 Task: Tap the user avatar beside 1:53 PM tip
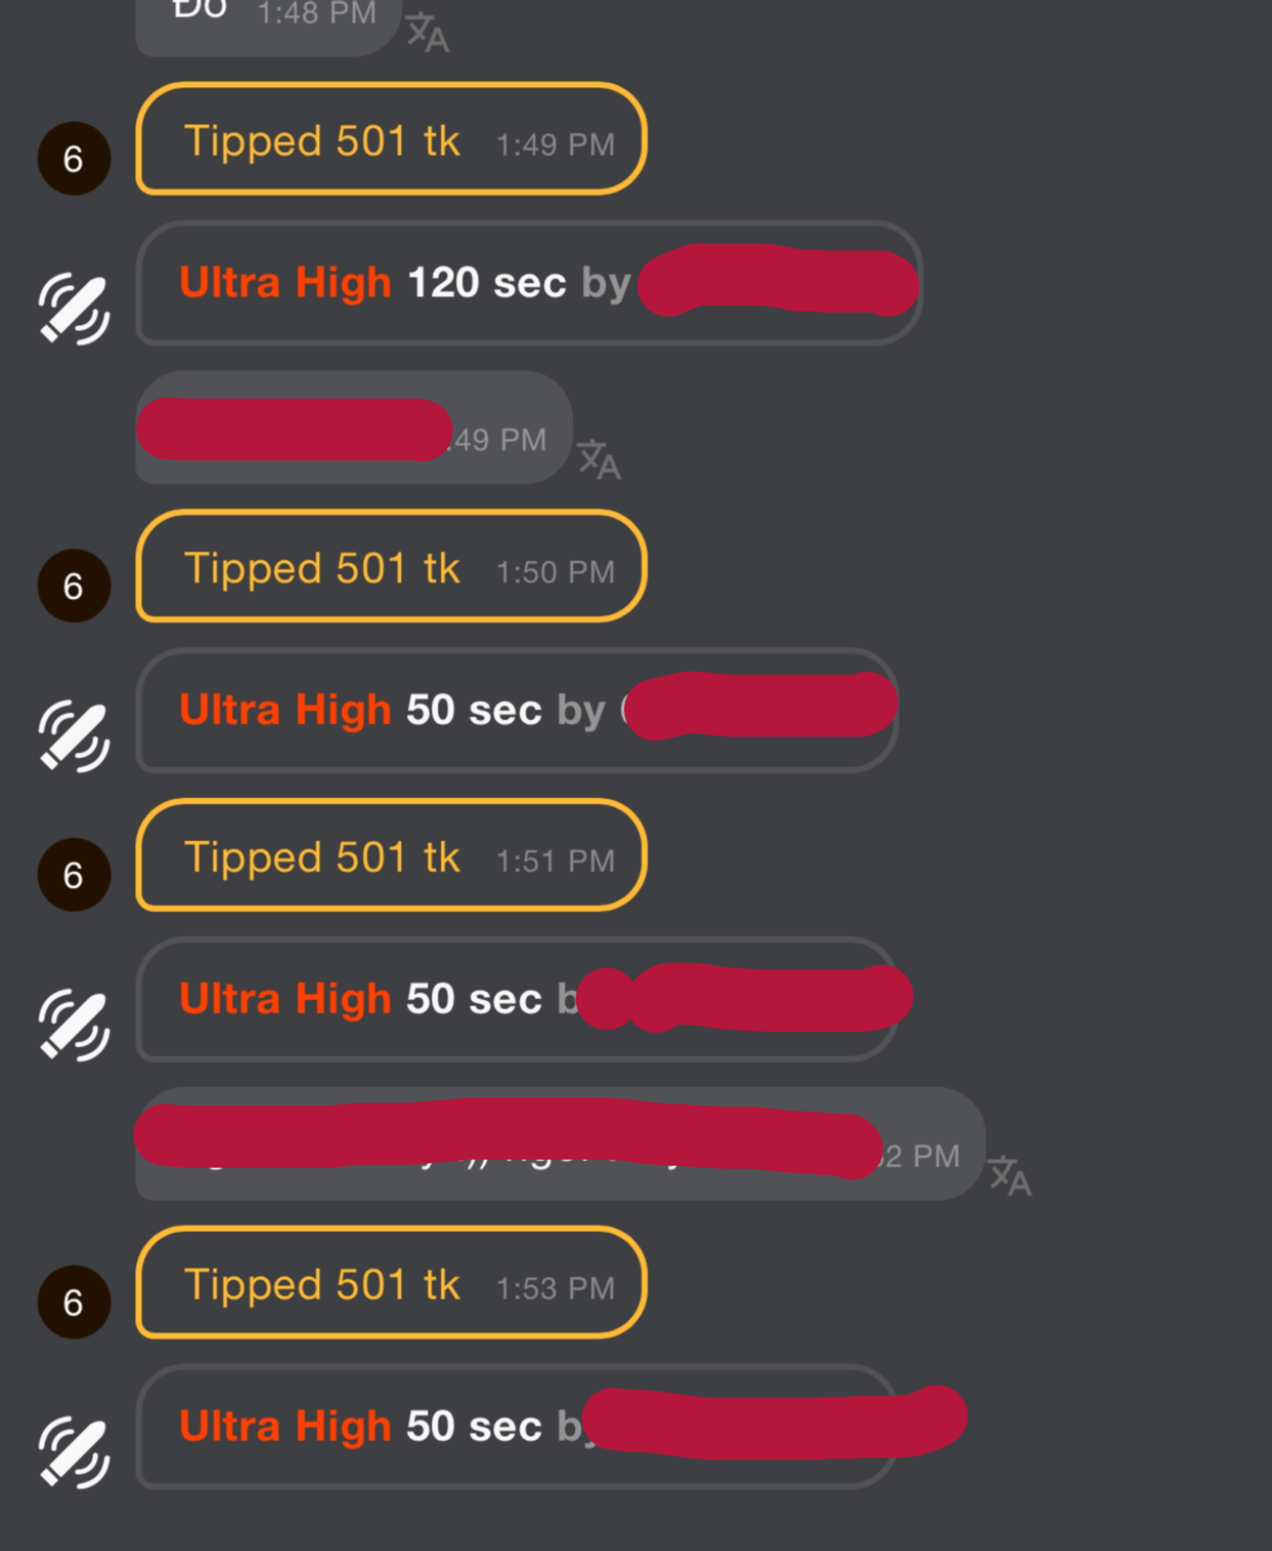click(74, 1302)
